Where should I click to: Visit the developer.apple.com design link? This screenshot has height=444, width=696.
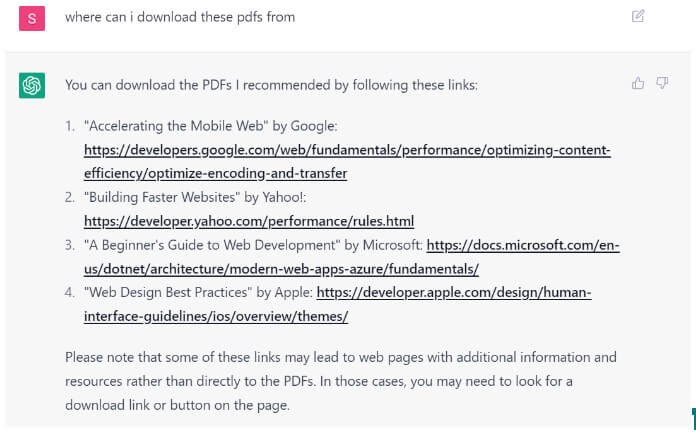(454, 293)
